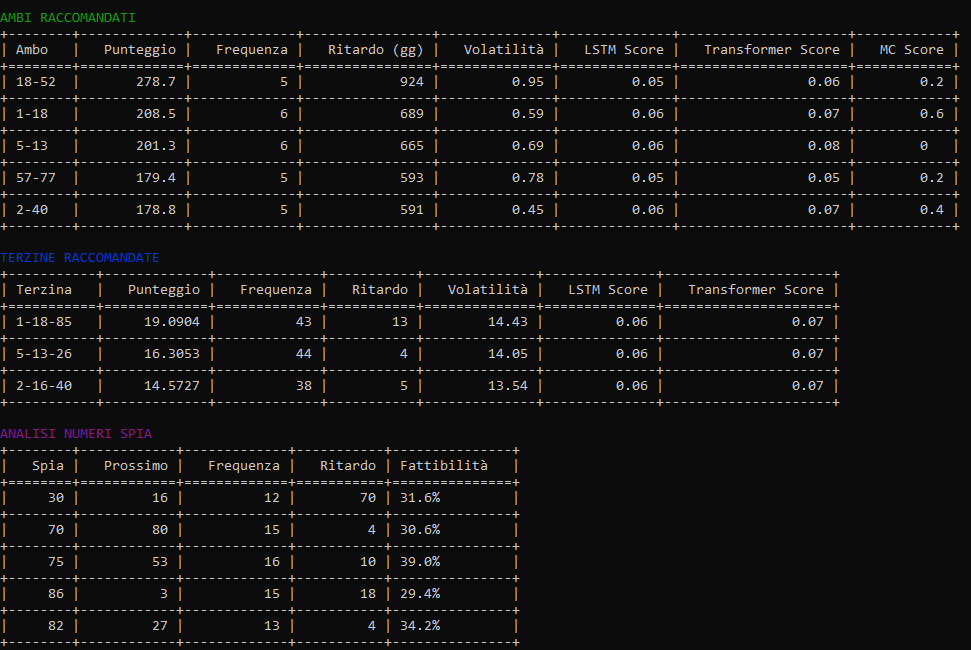The image size is (971, 650).
Task: Click terzina volatilità 14.43
Action: [x=508, y=322]
